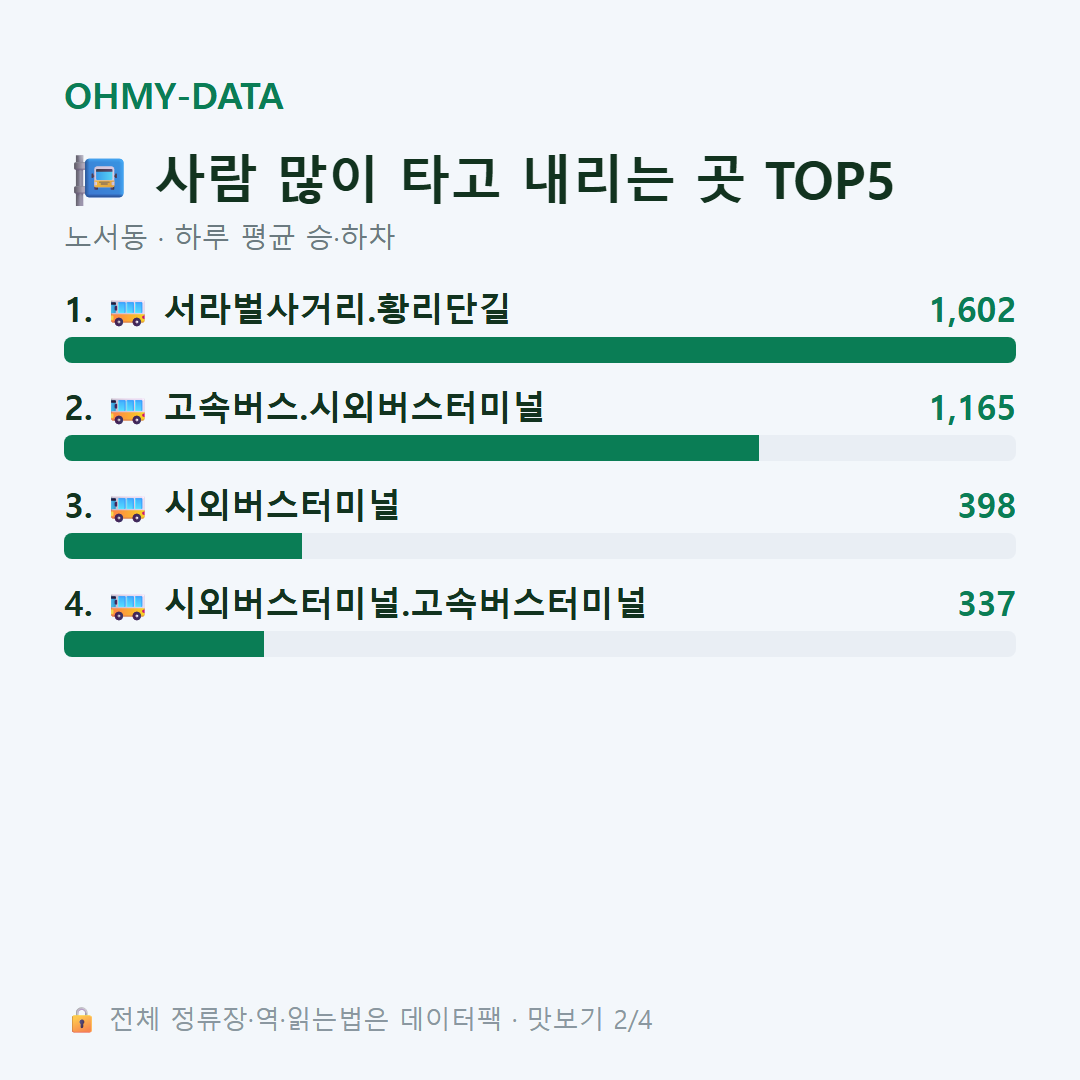The width and height of the screenshot is (1080, 1080).
Task: Select the 고속버스.시외버스터미널 stop name
Action: pos(354,407)
